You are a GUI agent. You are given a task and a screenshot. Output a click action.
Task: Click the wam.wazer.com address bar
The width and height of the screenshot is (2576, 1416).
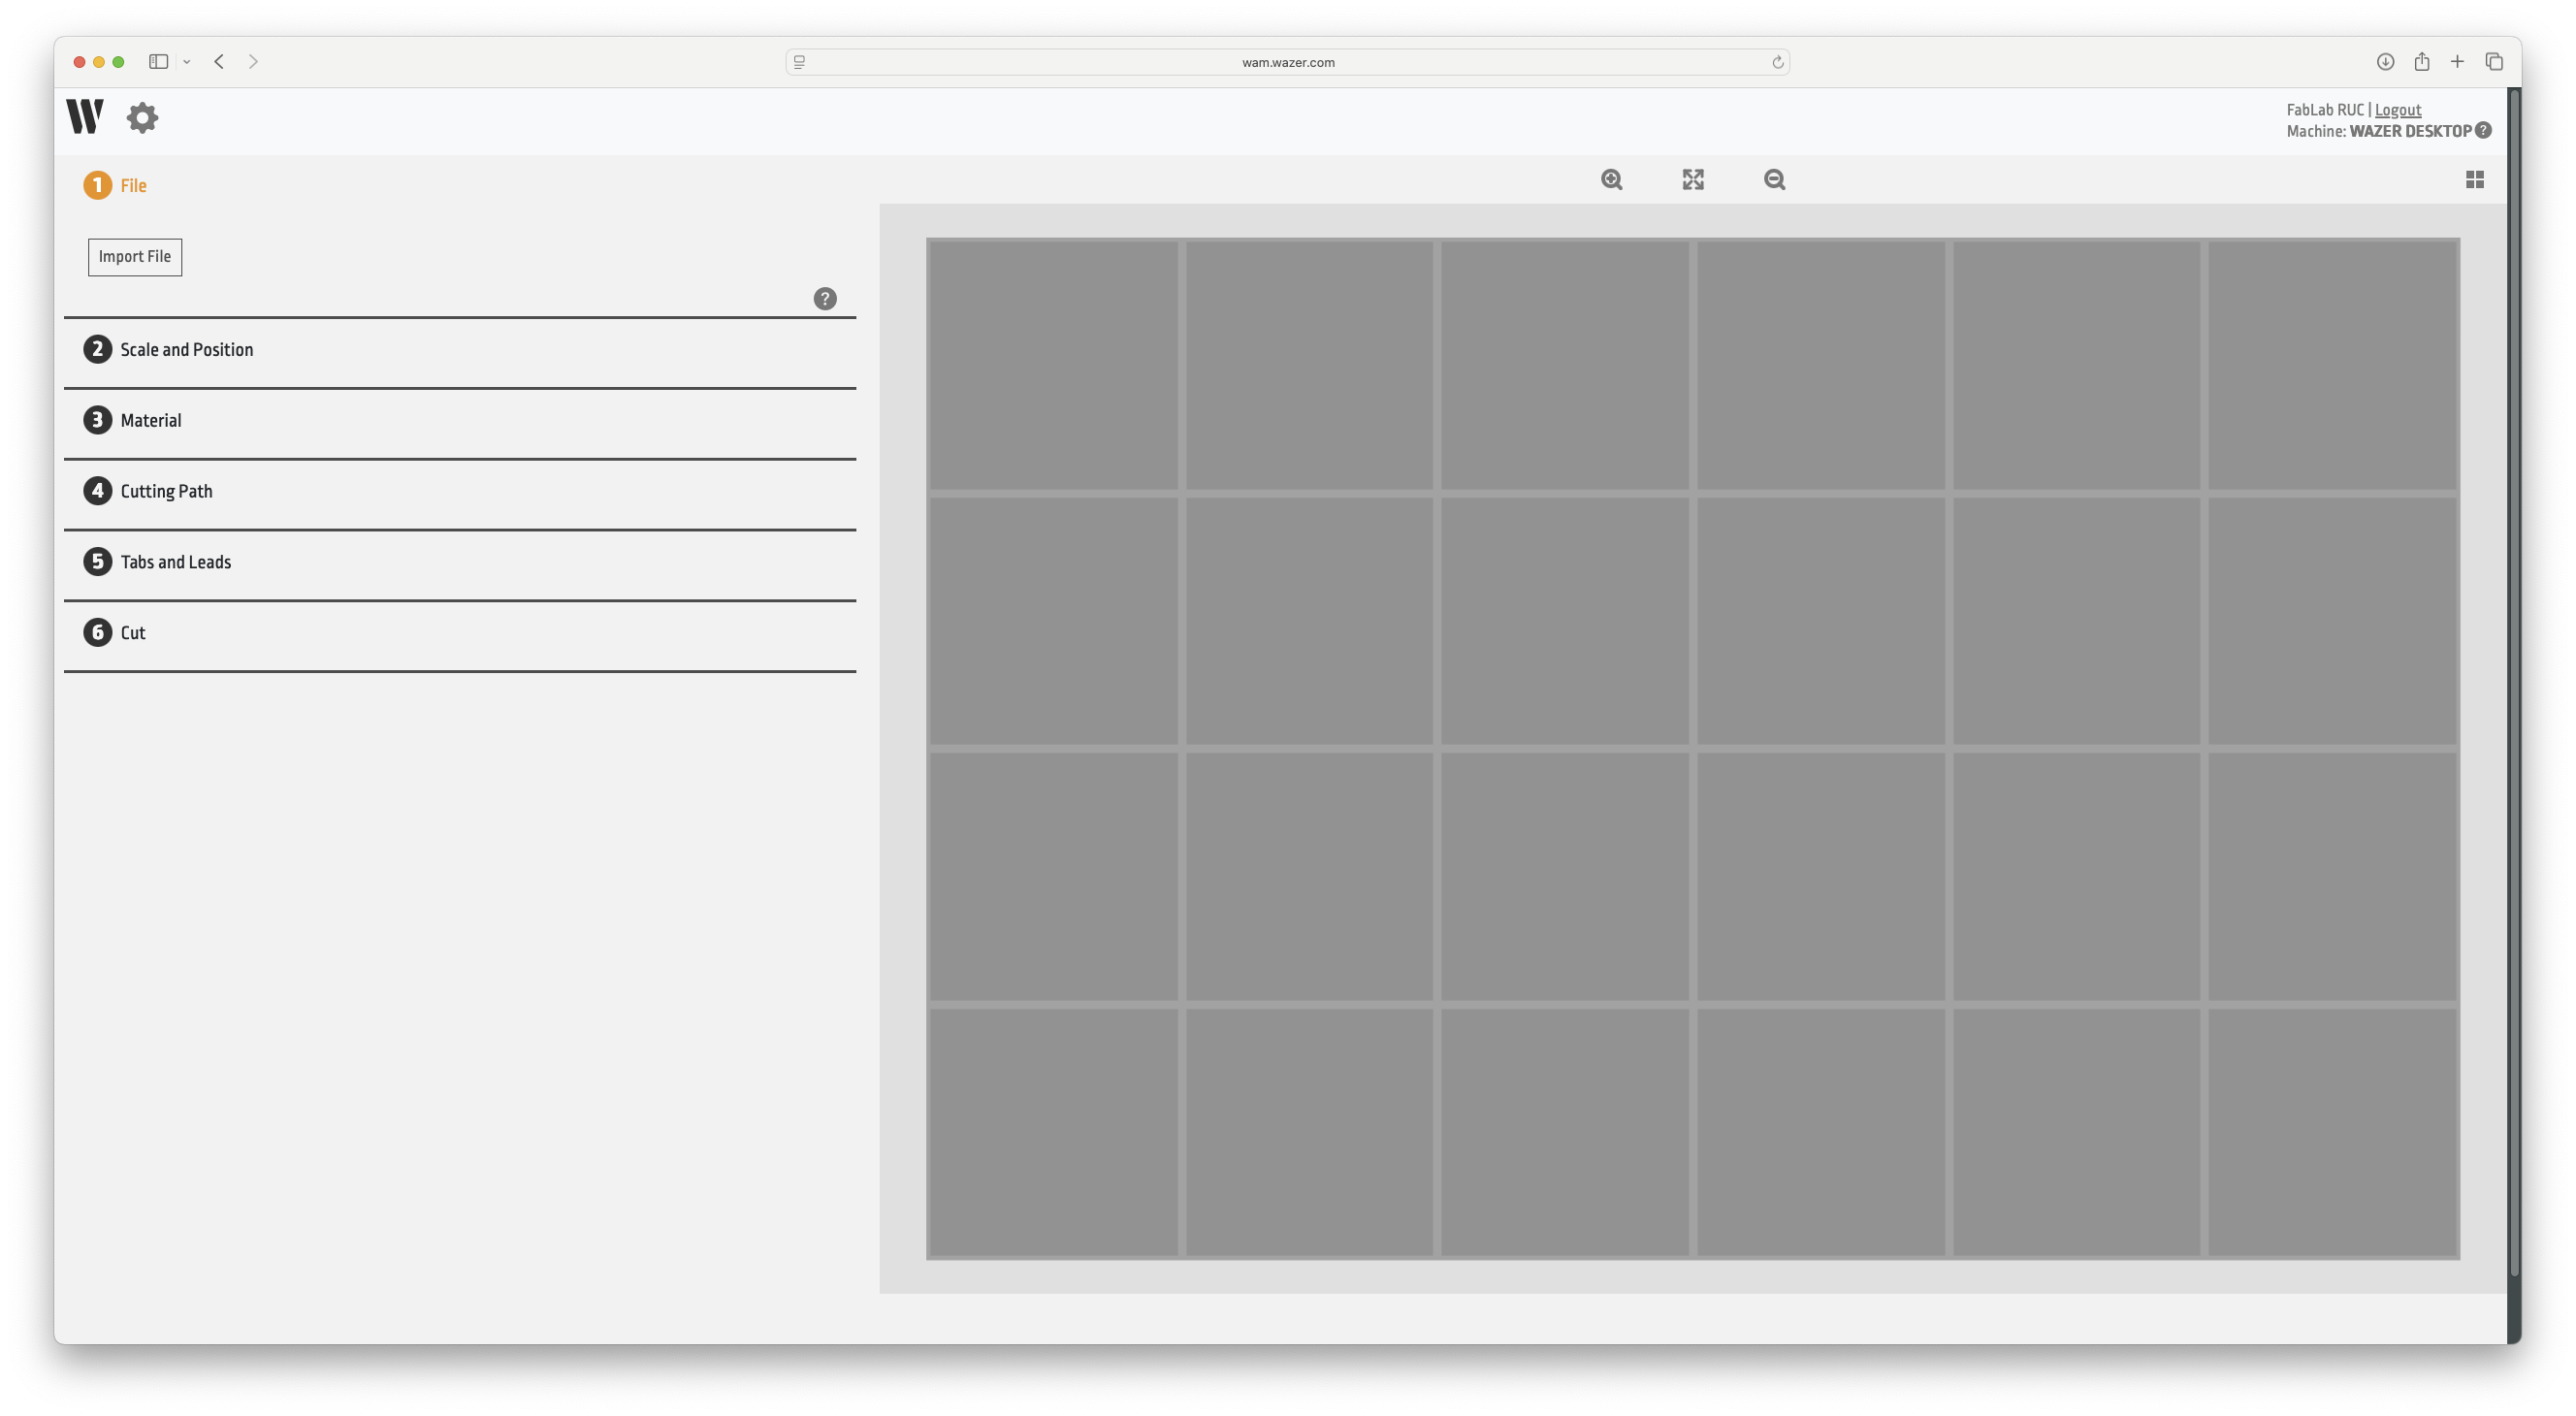1287,62
